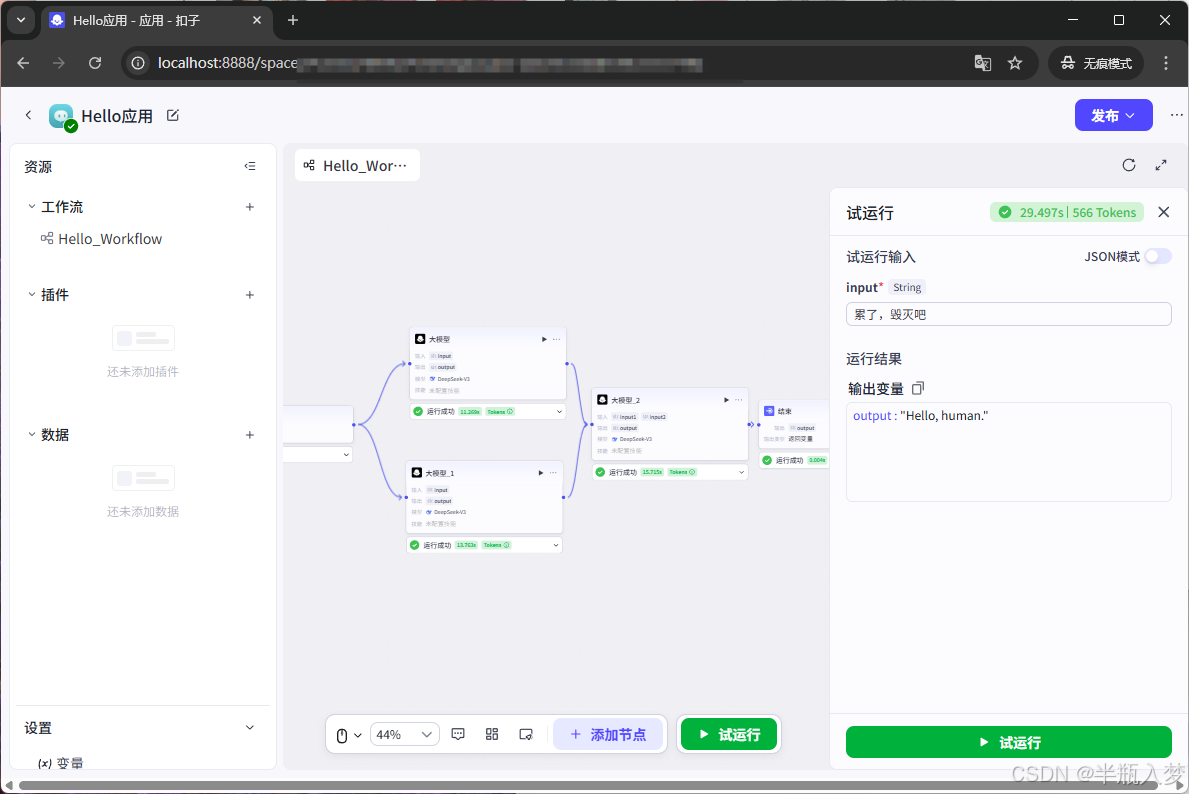Collapse the 插件 section
This screenshot has width=1189, height=794.
coord(32,295)
